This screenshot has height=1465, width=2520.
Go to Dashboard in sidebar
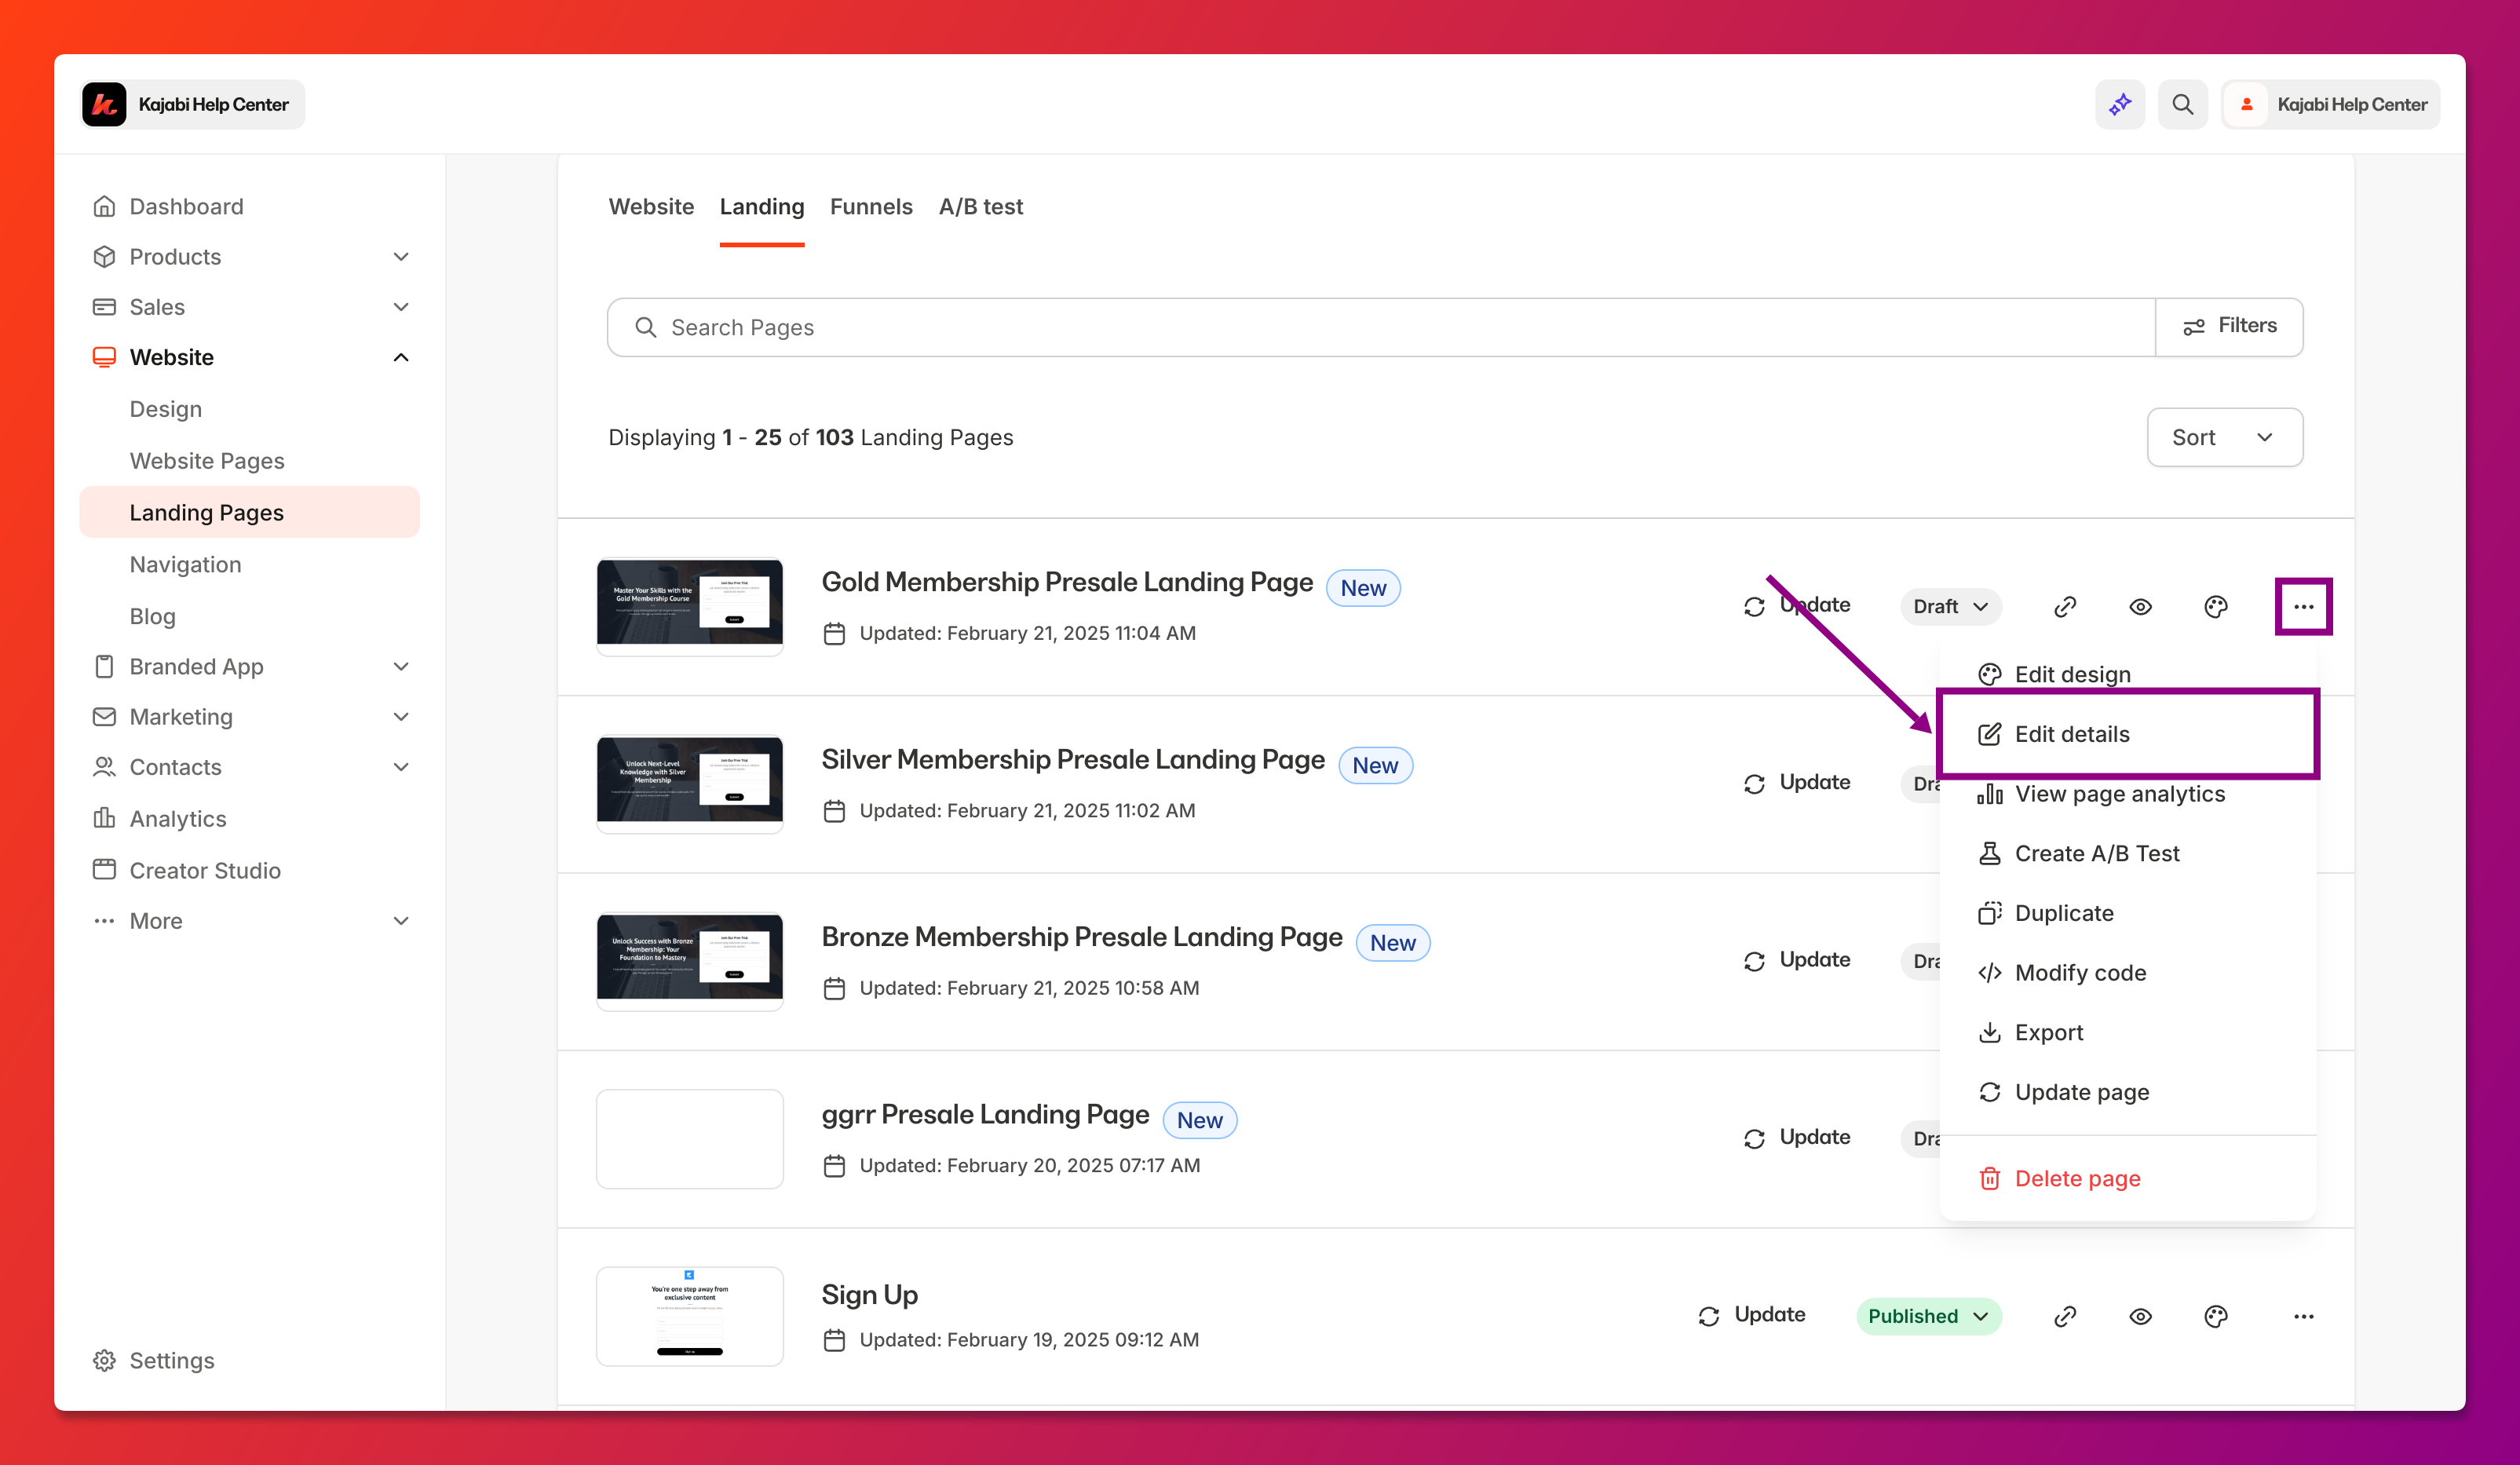(186, 206)
